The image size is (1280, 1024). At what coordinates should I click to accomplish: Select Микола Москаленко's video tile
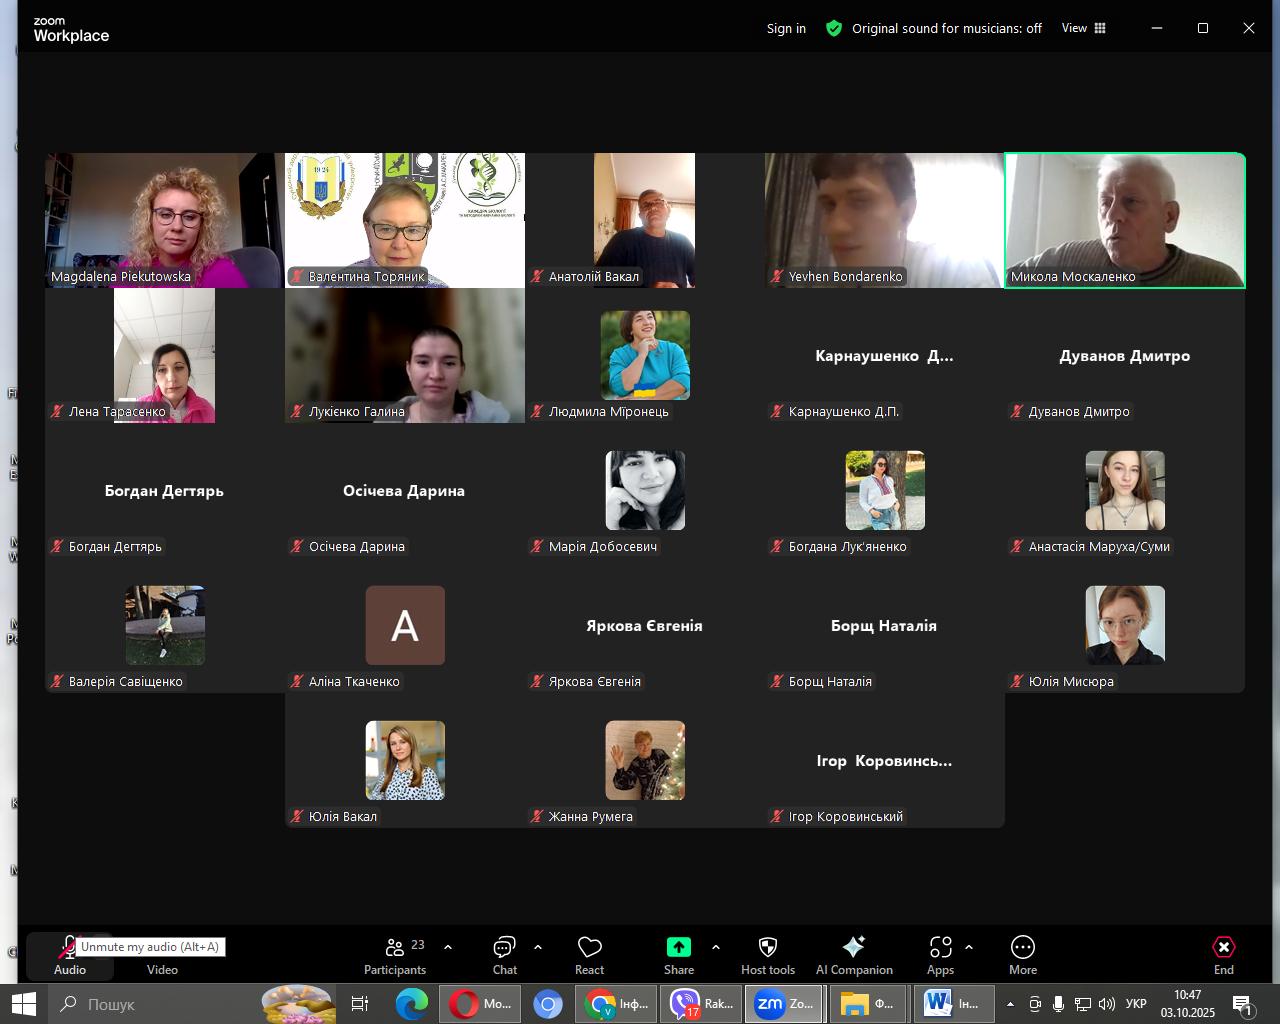1124,220
